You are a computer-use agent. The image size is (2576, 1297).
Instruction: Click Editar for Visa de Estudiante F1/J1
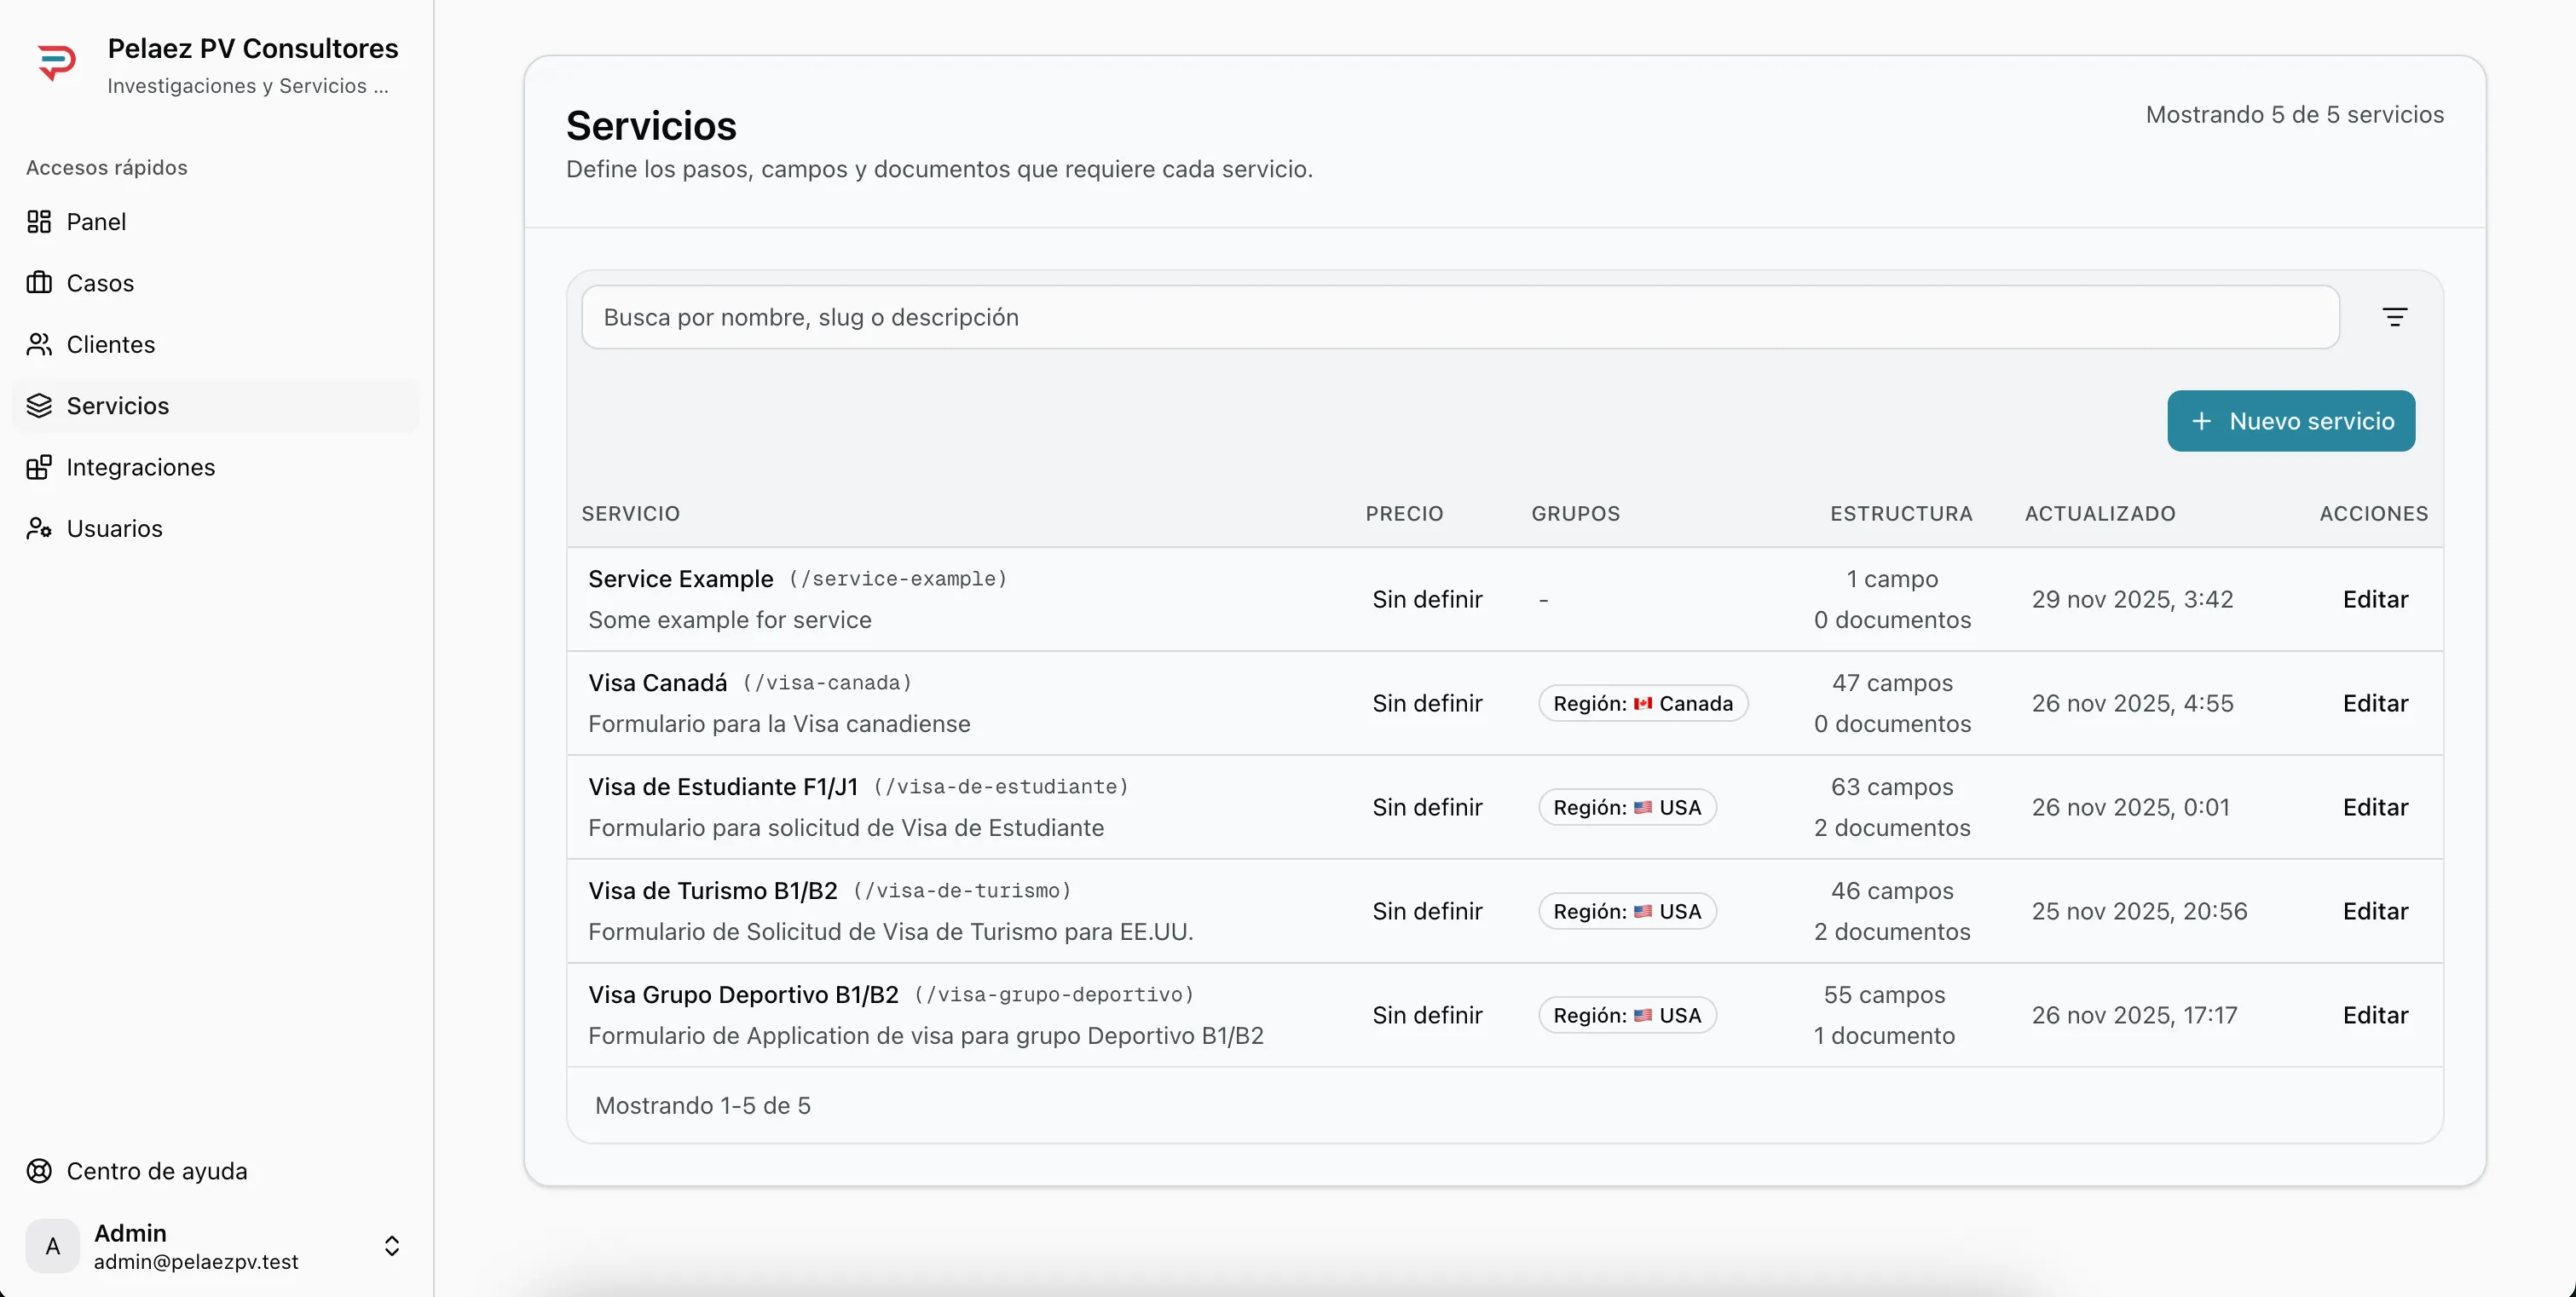click(2375, 807)
